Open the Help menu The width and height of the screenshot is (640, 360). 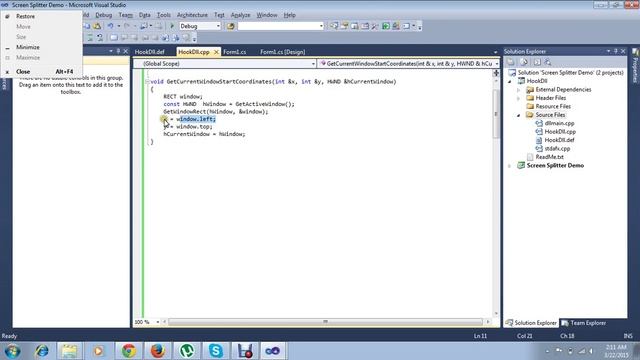(x=289, y=15)
